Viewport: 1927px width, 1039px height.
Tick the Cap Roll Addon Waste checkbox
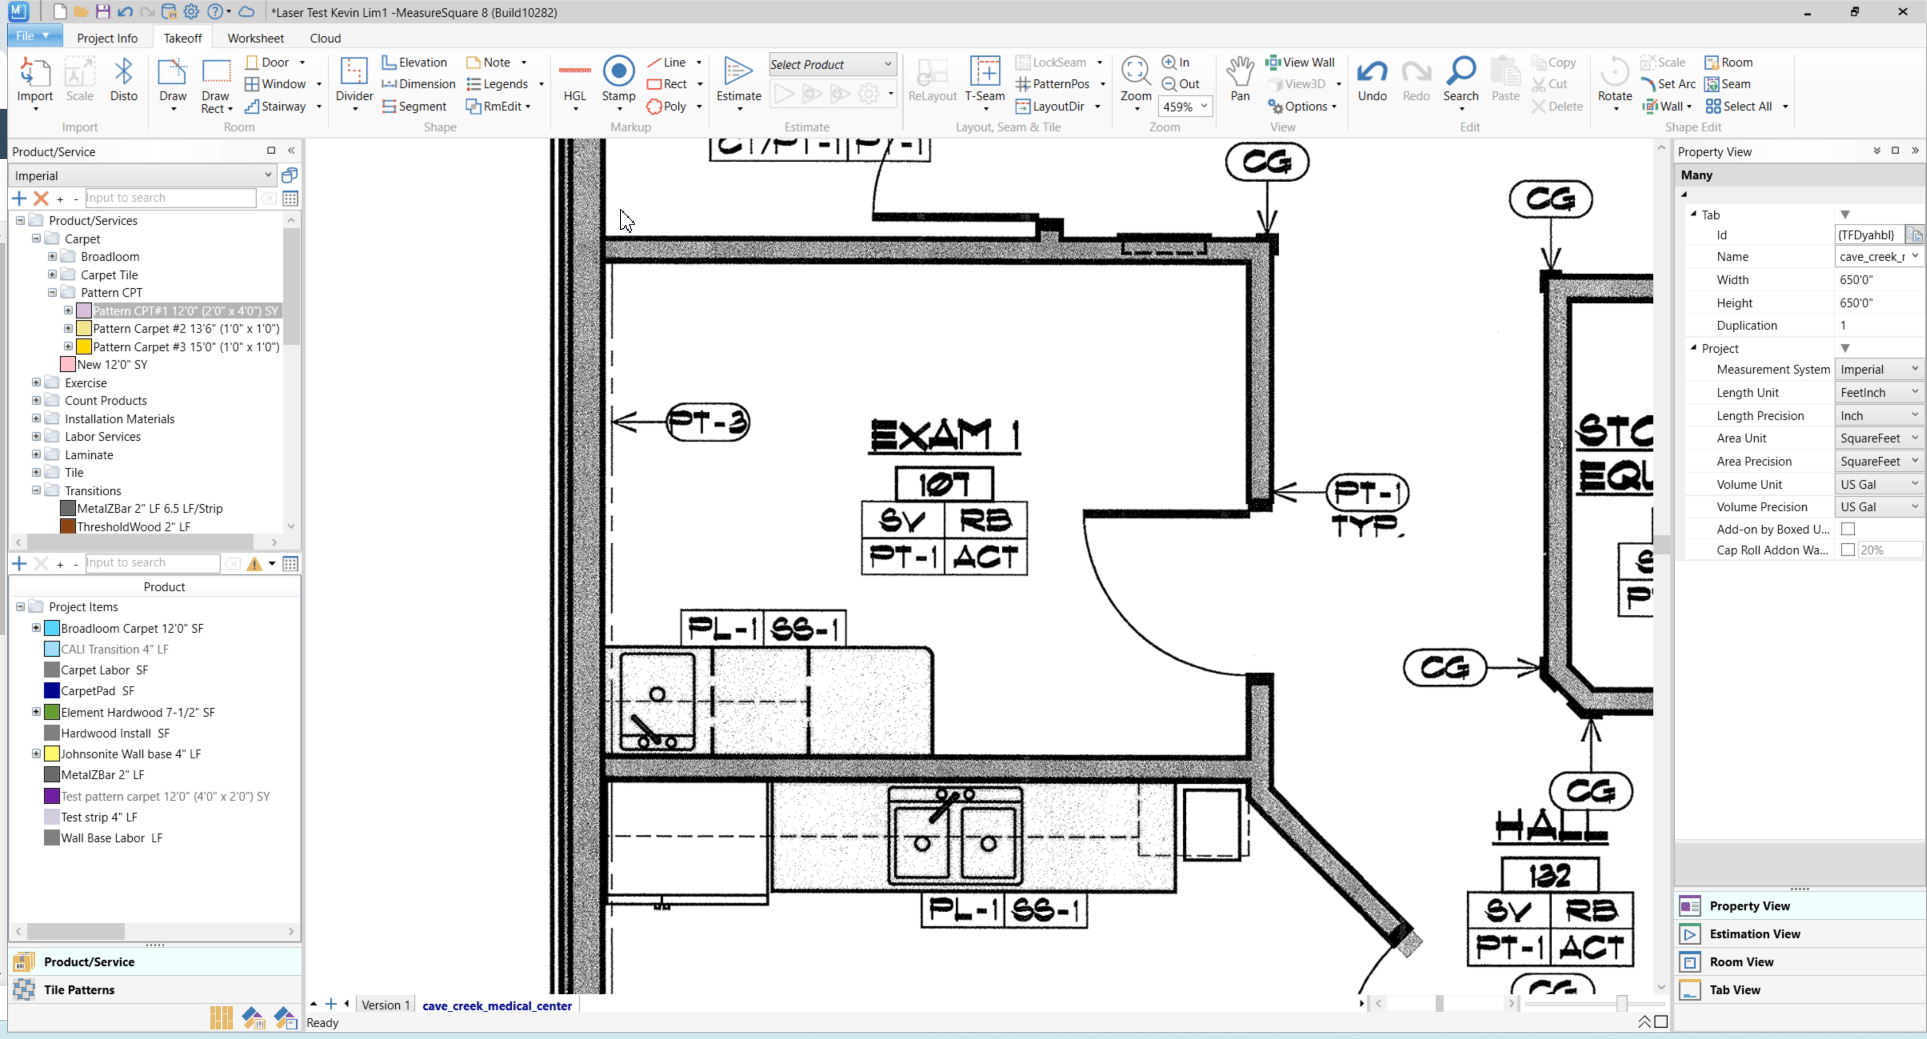coord(1848,550)
